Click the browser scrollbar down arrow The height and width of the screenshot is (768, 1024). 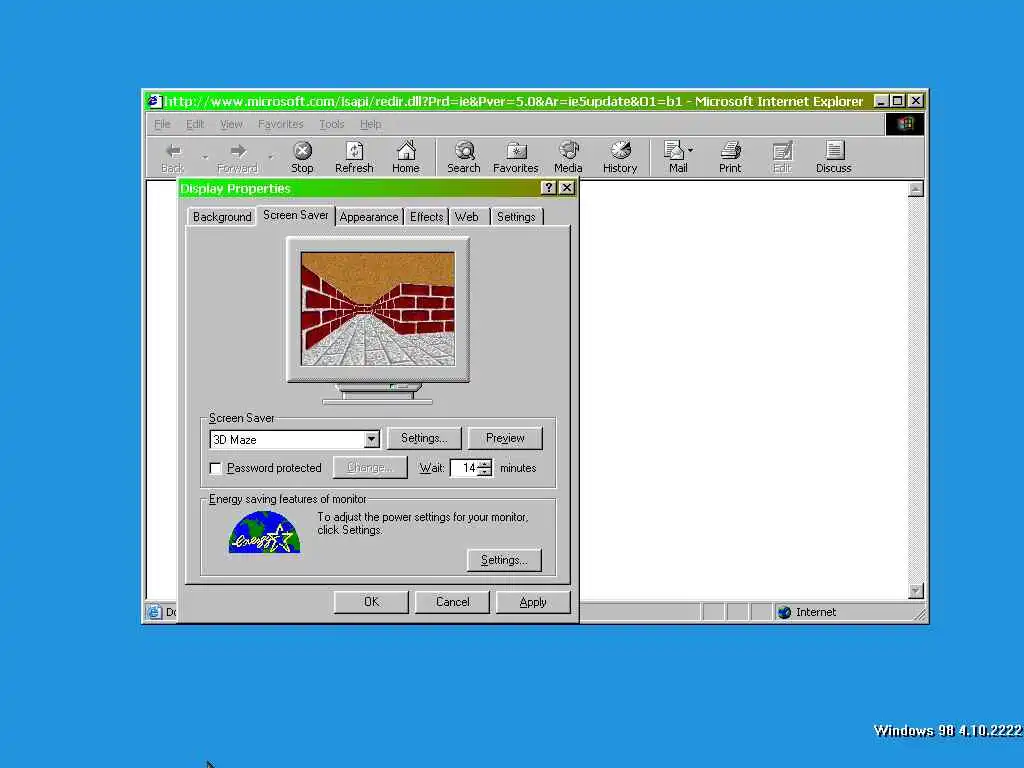tap(916, 590)
